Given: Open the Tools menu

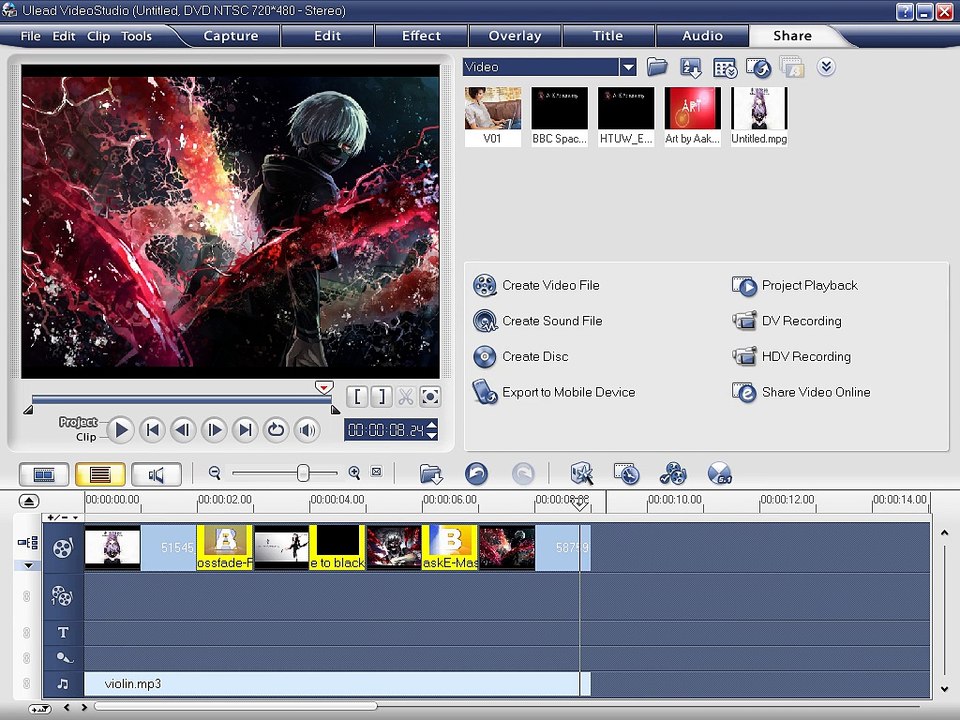Looking at the screenshot, I should pyautogui.click(x=136, y=36).
